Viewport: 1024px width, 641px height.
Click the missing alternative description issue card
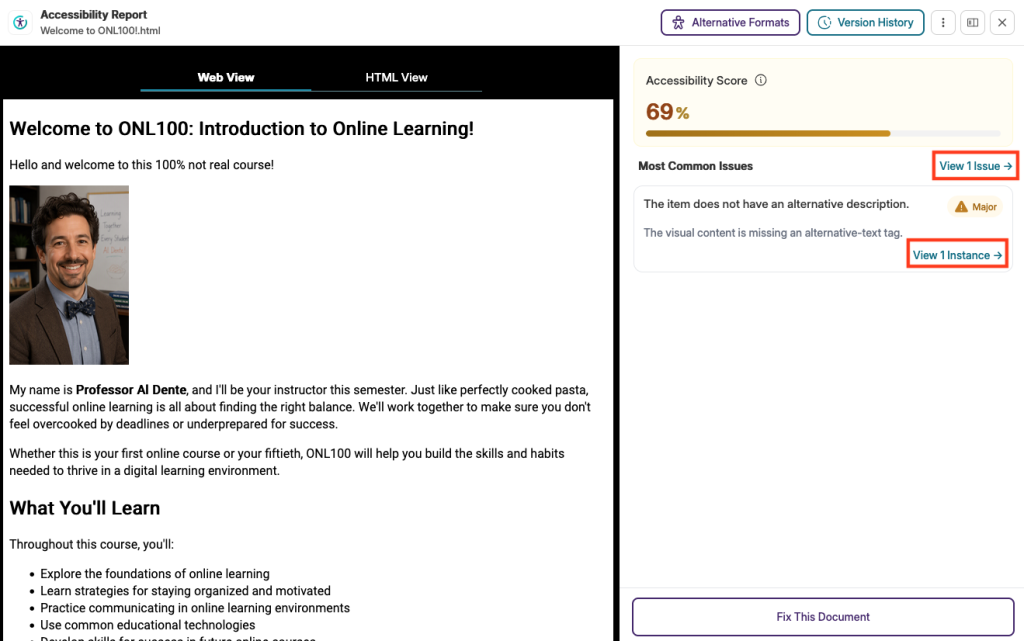click(x=823, y=229)
